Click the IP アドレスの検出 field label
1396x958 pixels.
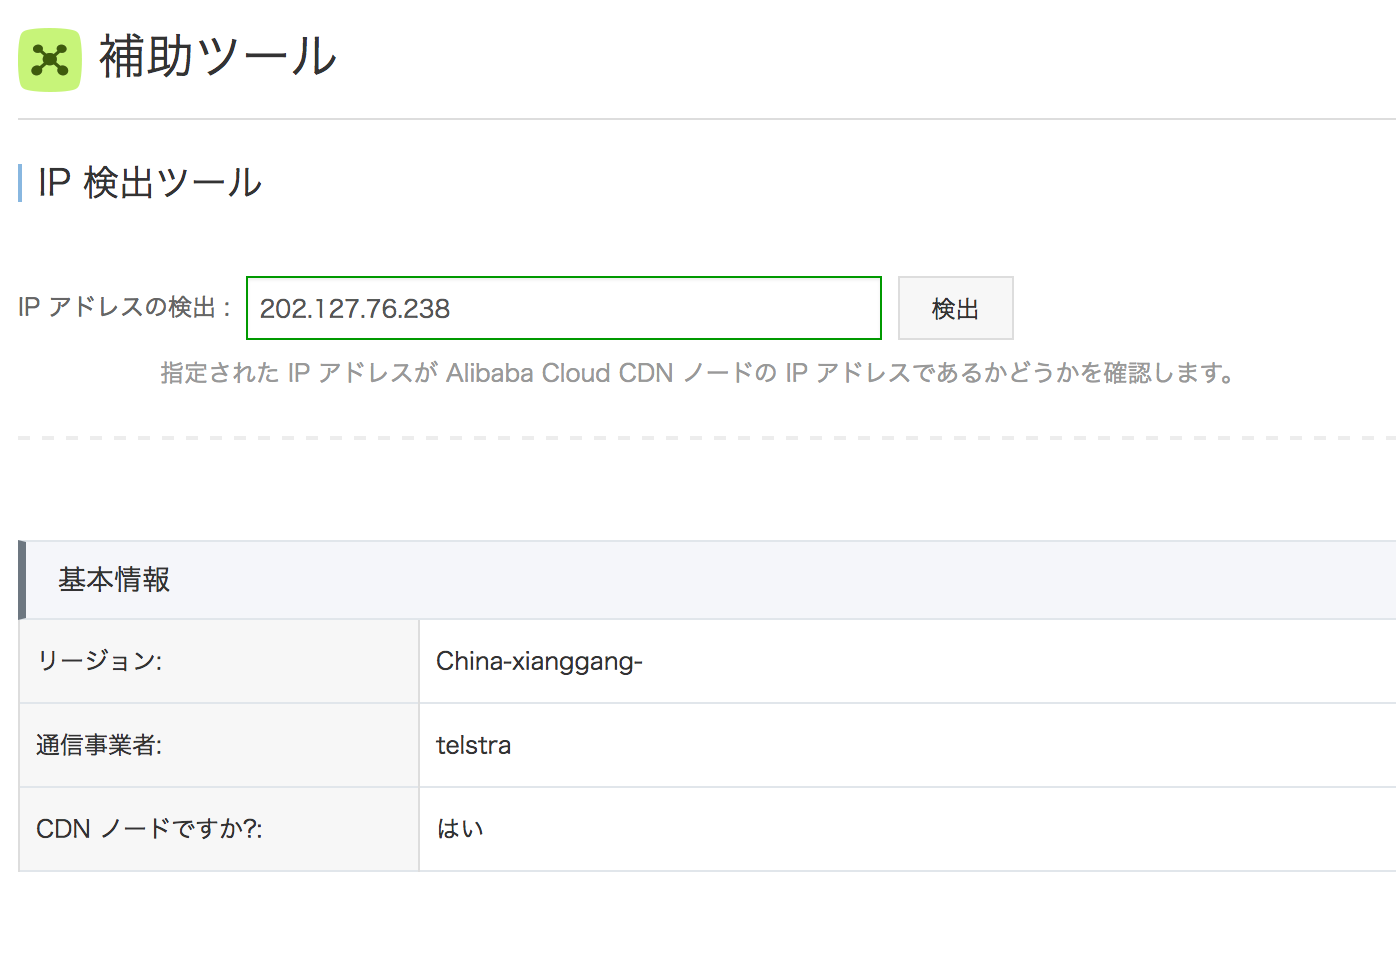pos(125,307)
